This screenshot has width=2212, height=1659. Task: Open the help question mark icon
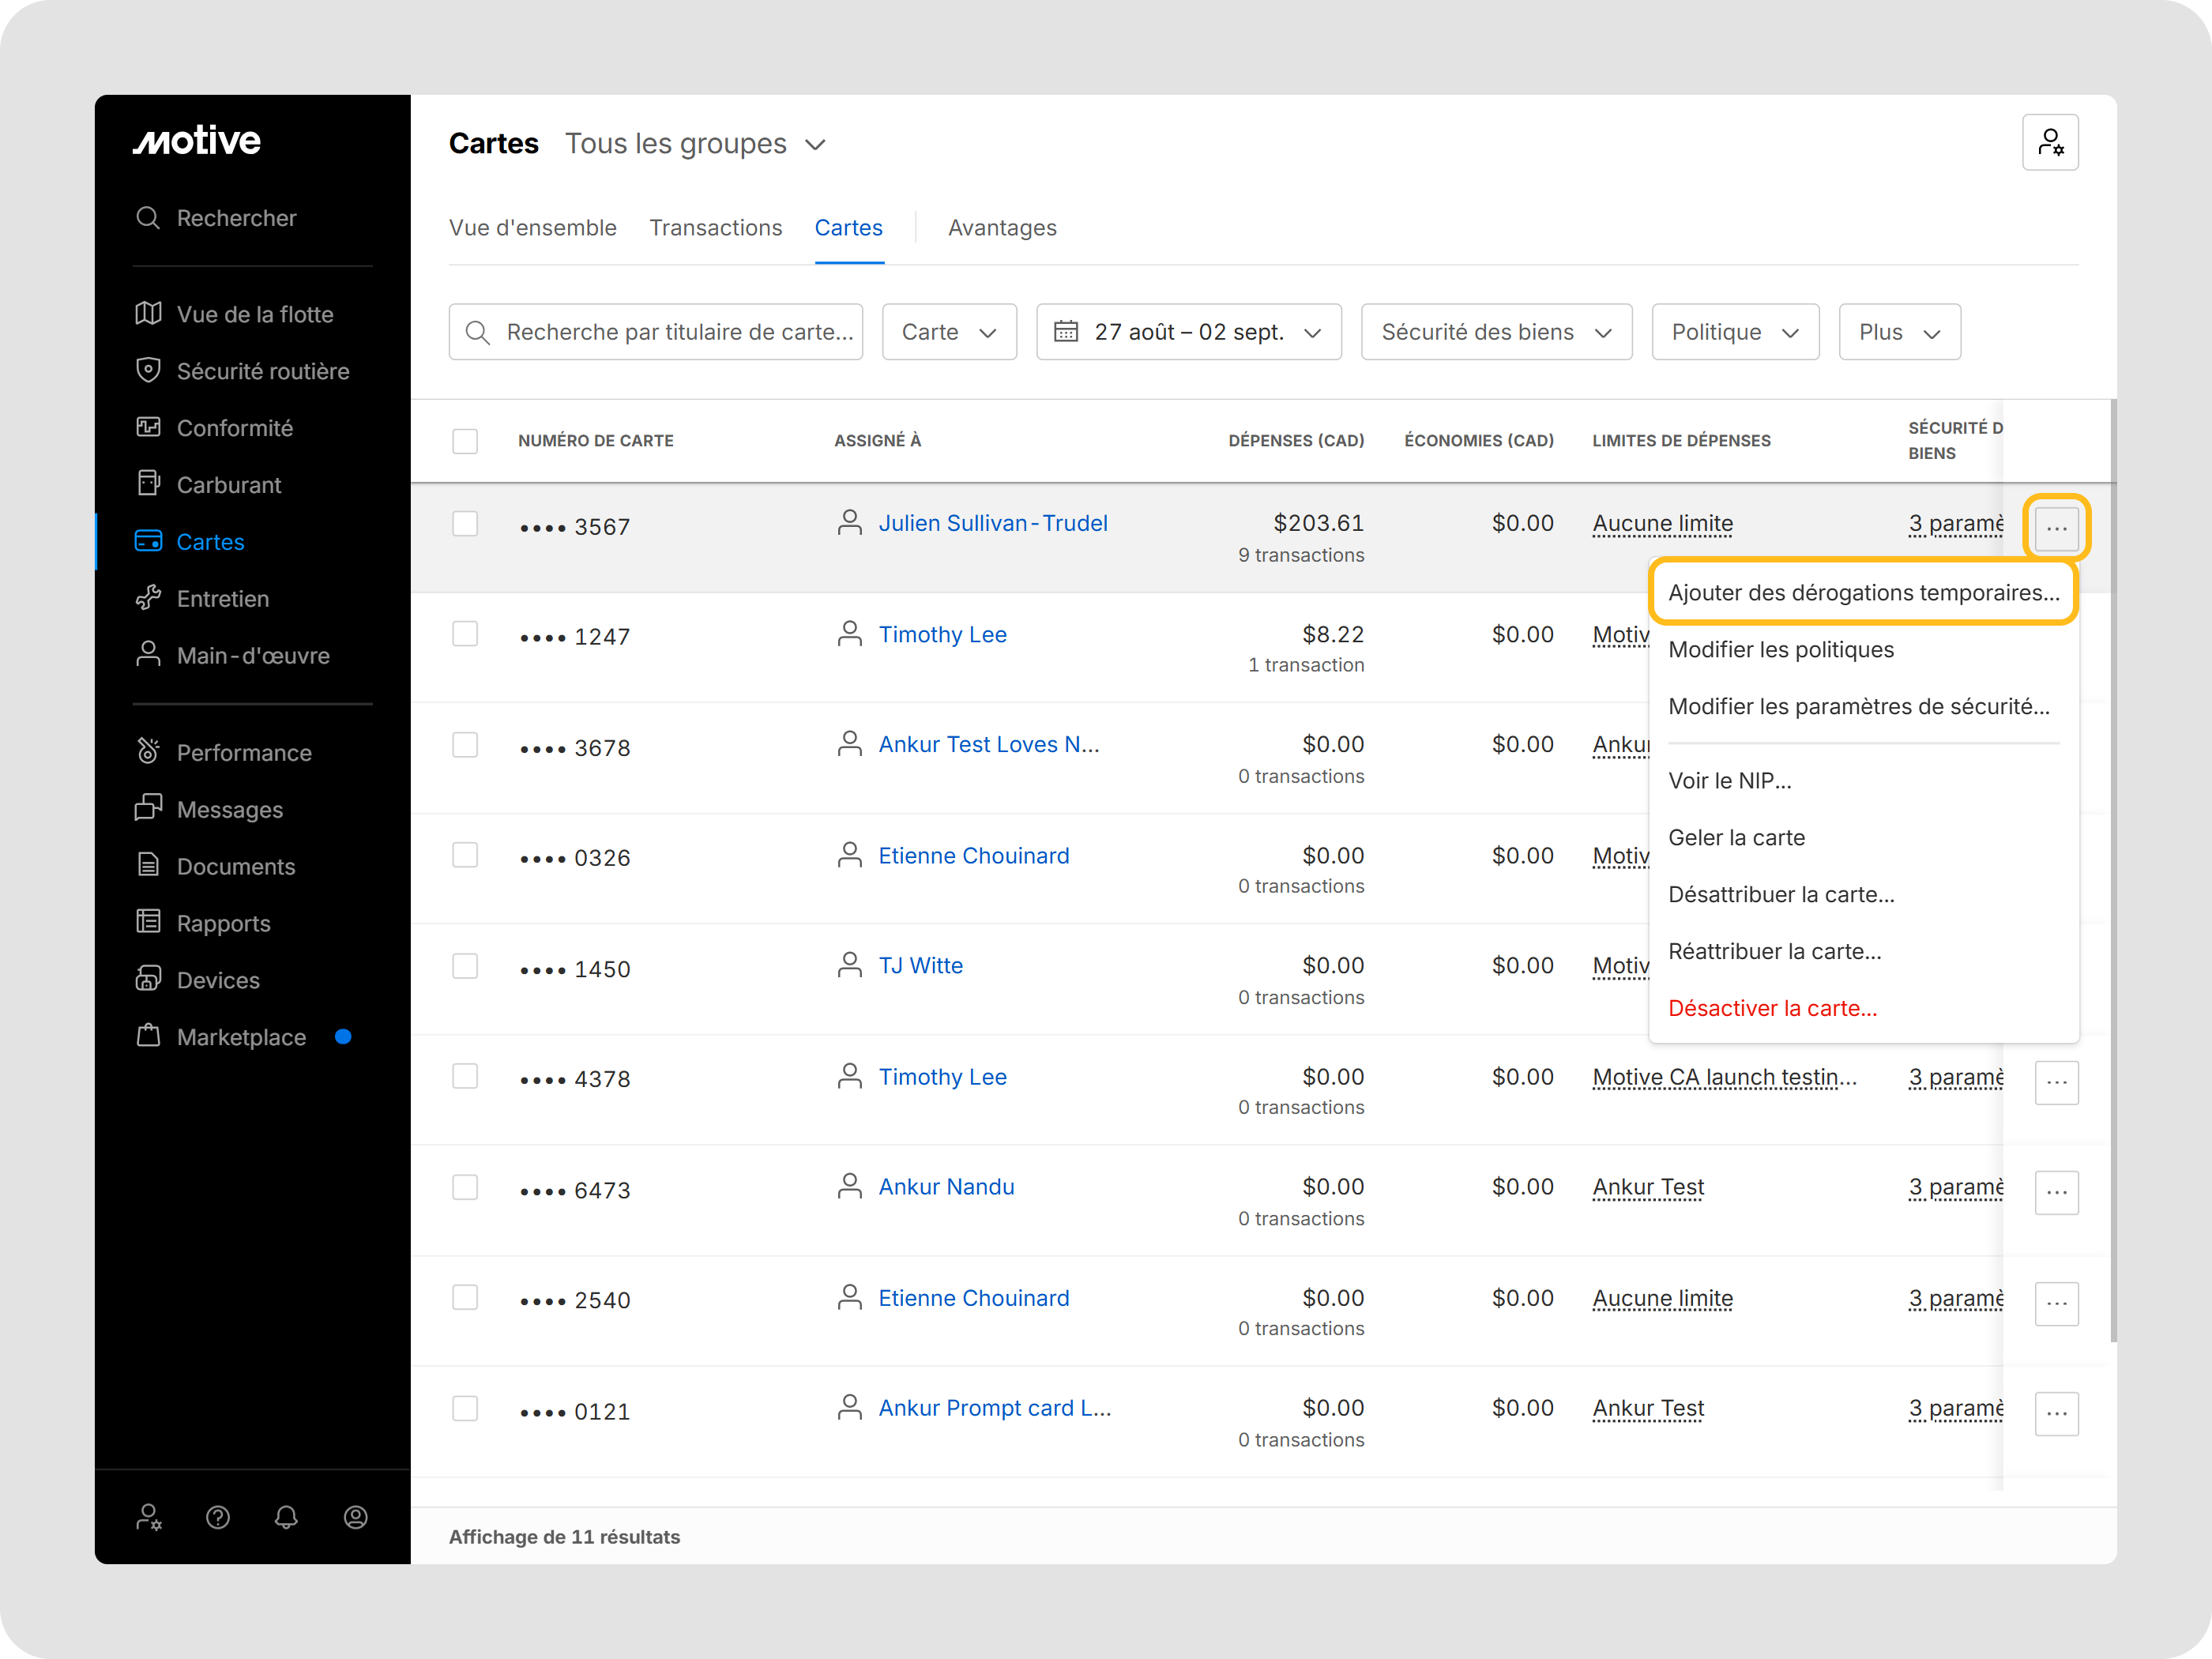(217, 1517)
